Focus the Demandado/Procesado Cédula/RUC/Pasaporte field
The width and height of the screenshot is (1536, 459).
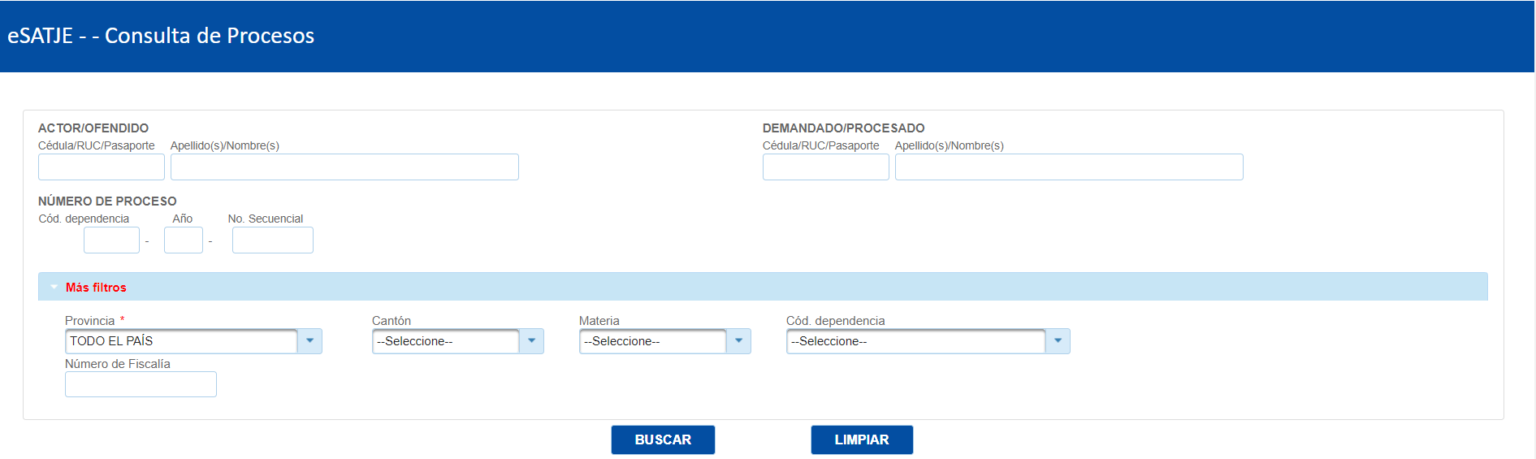click(826, 167)
